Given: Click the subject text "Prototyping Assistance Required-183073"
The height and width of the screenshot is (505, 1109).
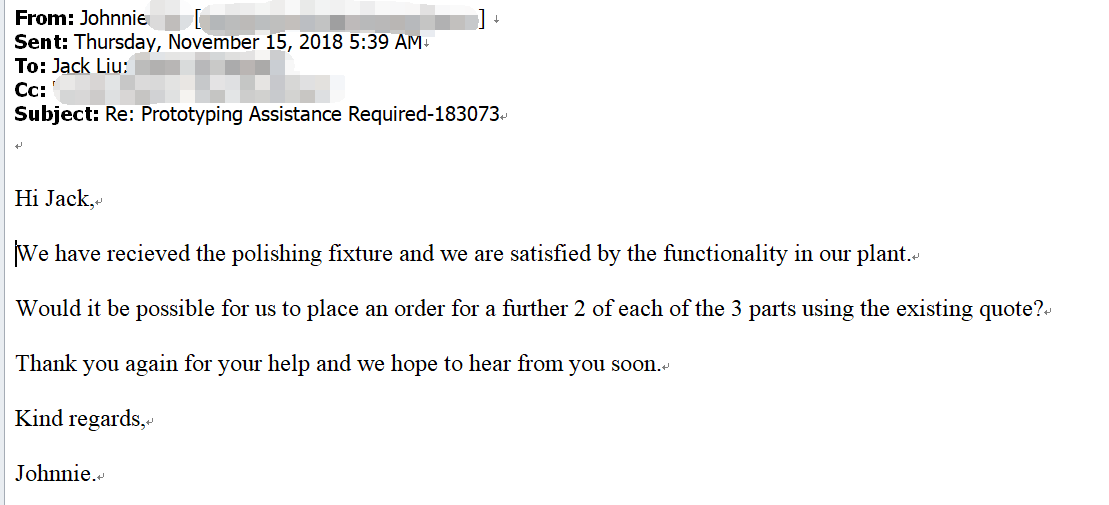Looking at the screenshot, I should point(320,115).
